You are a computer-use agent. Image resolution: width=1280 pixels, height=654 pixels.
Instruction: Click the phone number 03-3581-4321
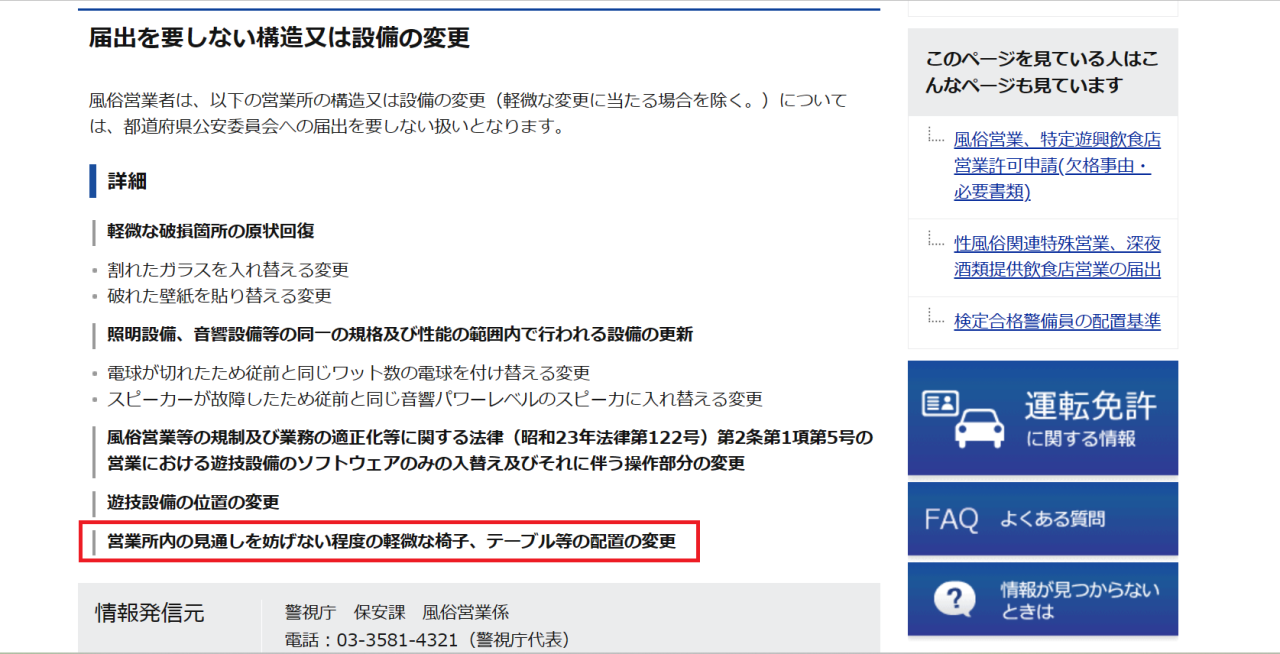pyautogui.click(x=398, y=639)
